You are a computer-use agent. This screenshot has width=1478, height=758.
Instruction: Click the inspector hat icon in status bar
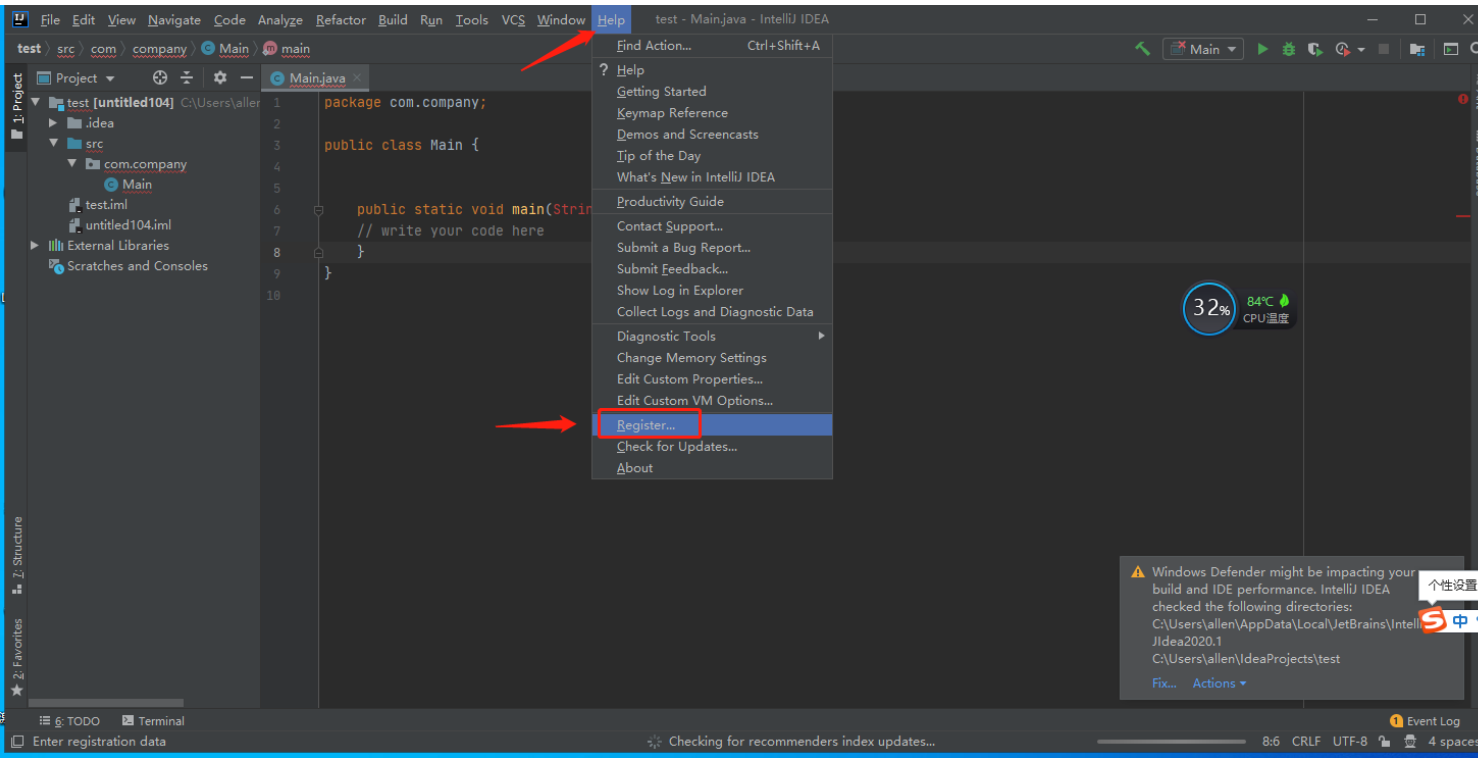coord(1410,742)
